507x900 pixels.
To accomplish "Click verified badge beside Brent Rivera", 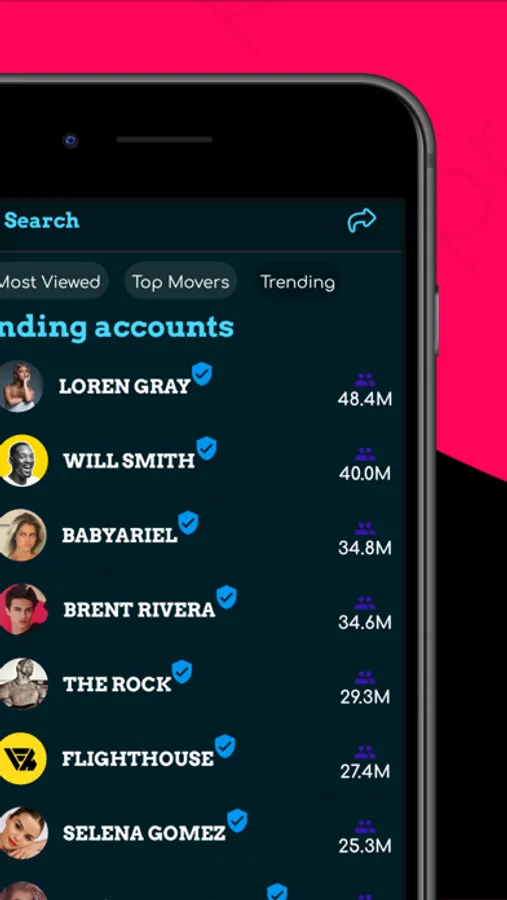I will [x=226, y=598].
